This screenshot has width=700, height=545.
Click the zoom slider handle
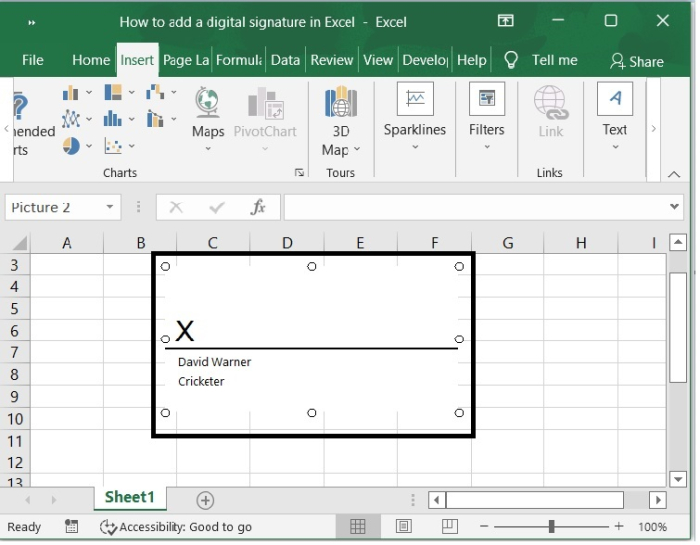tap(551, 527)
